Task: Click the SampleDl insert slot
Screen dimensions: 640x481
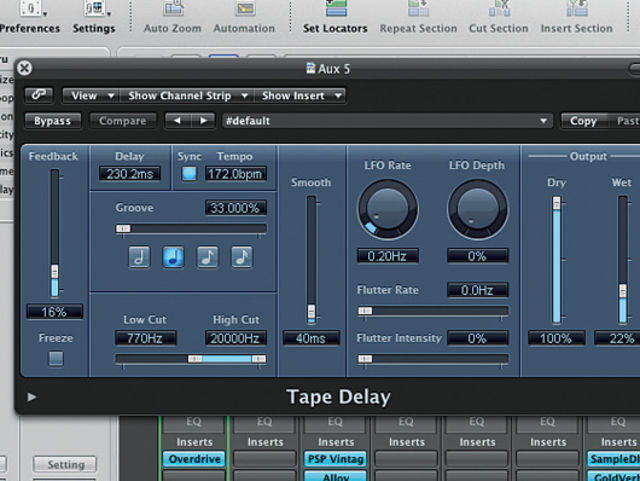Action: (613, 459)
